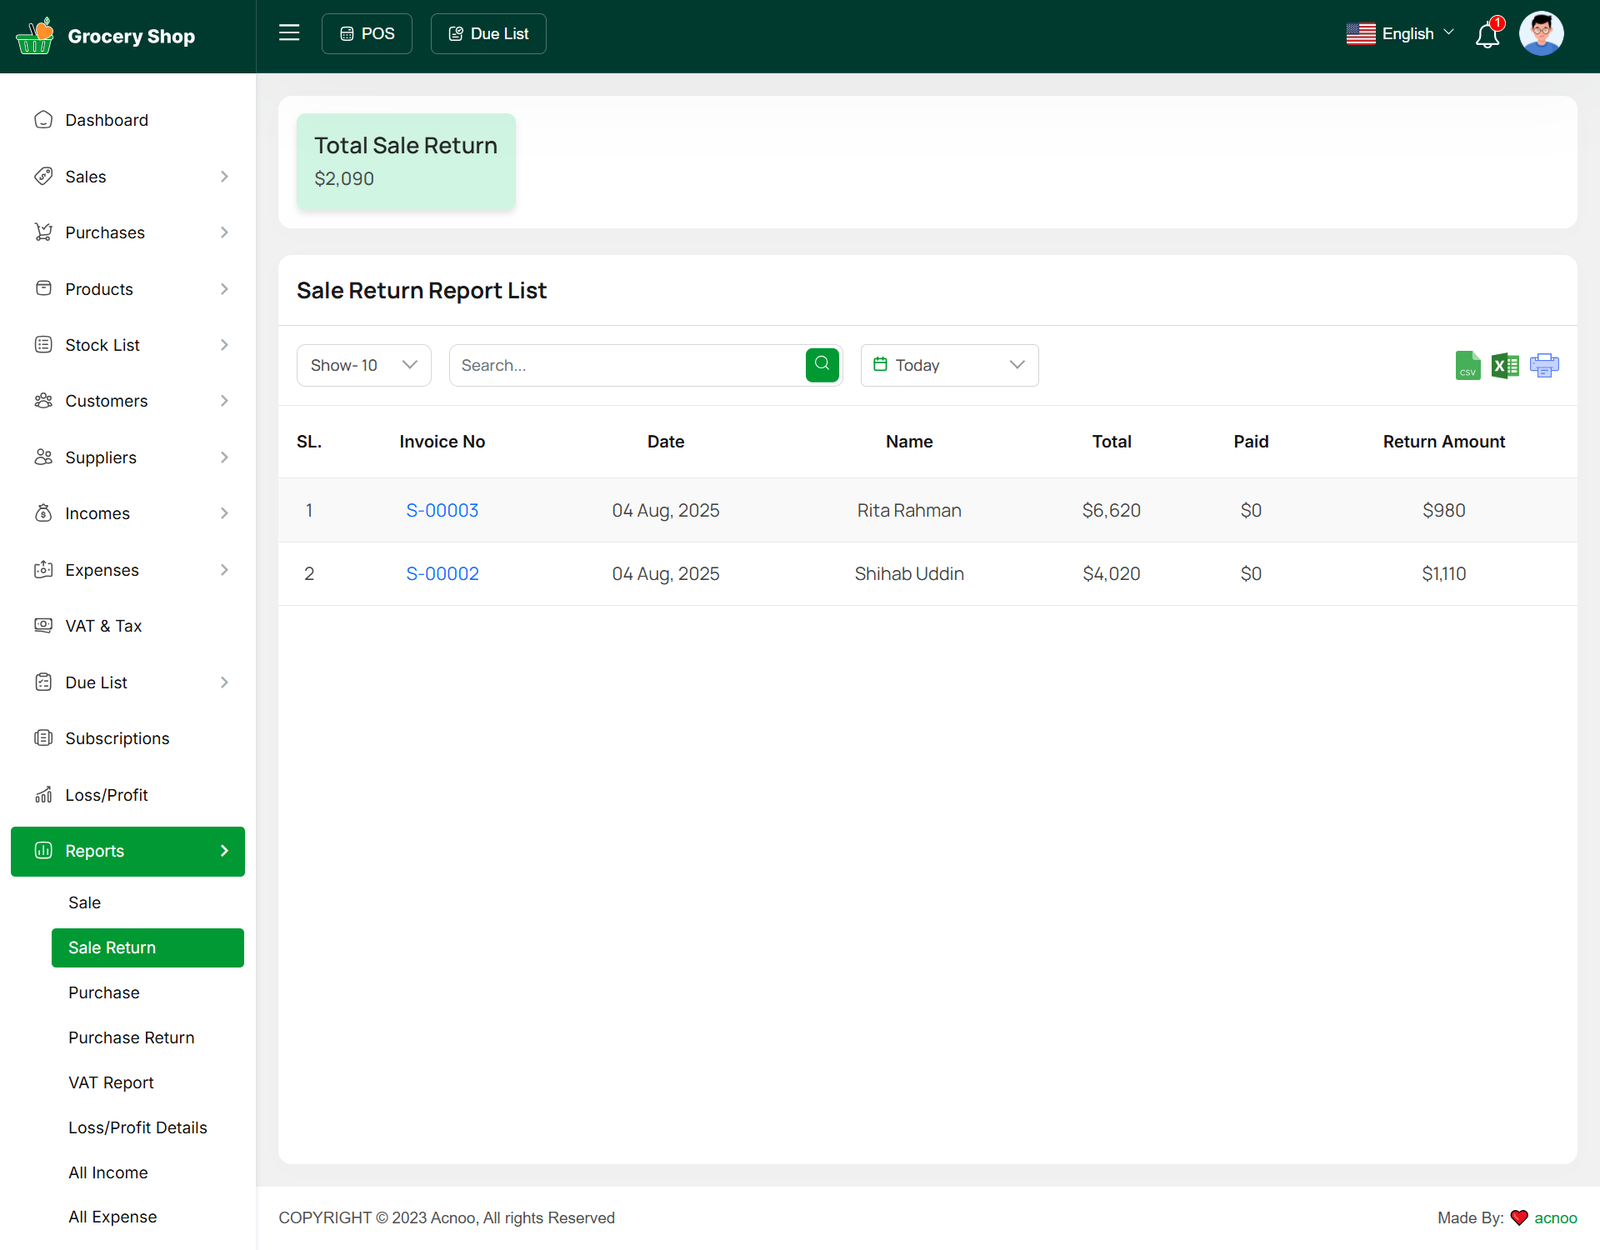Click the green search magnifier button

tap(822, 365)
